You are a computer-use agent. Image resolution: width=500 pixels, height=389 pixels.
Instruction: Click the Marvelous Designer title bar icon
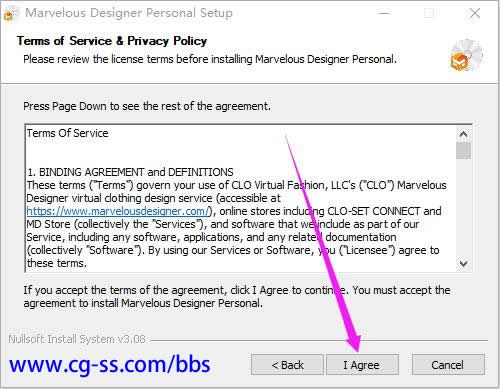click(8, 14)
